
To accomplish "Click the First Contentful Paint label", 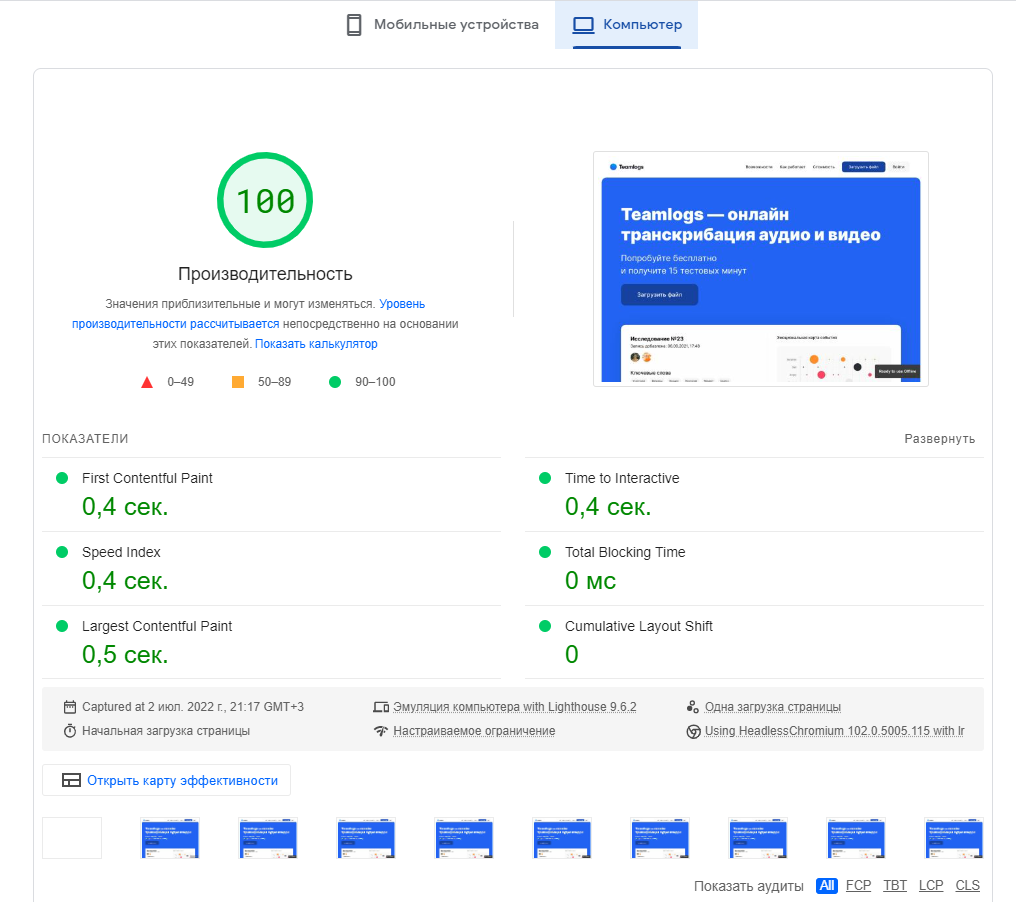I will [147, 478].
